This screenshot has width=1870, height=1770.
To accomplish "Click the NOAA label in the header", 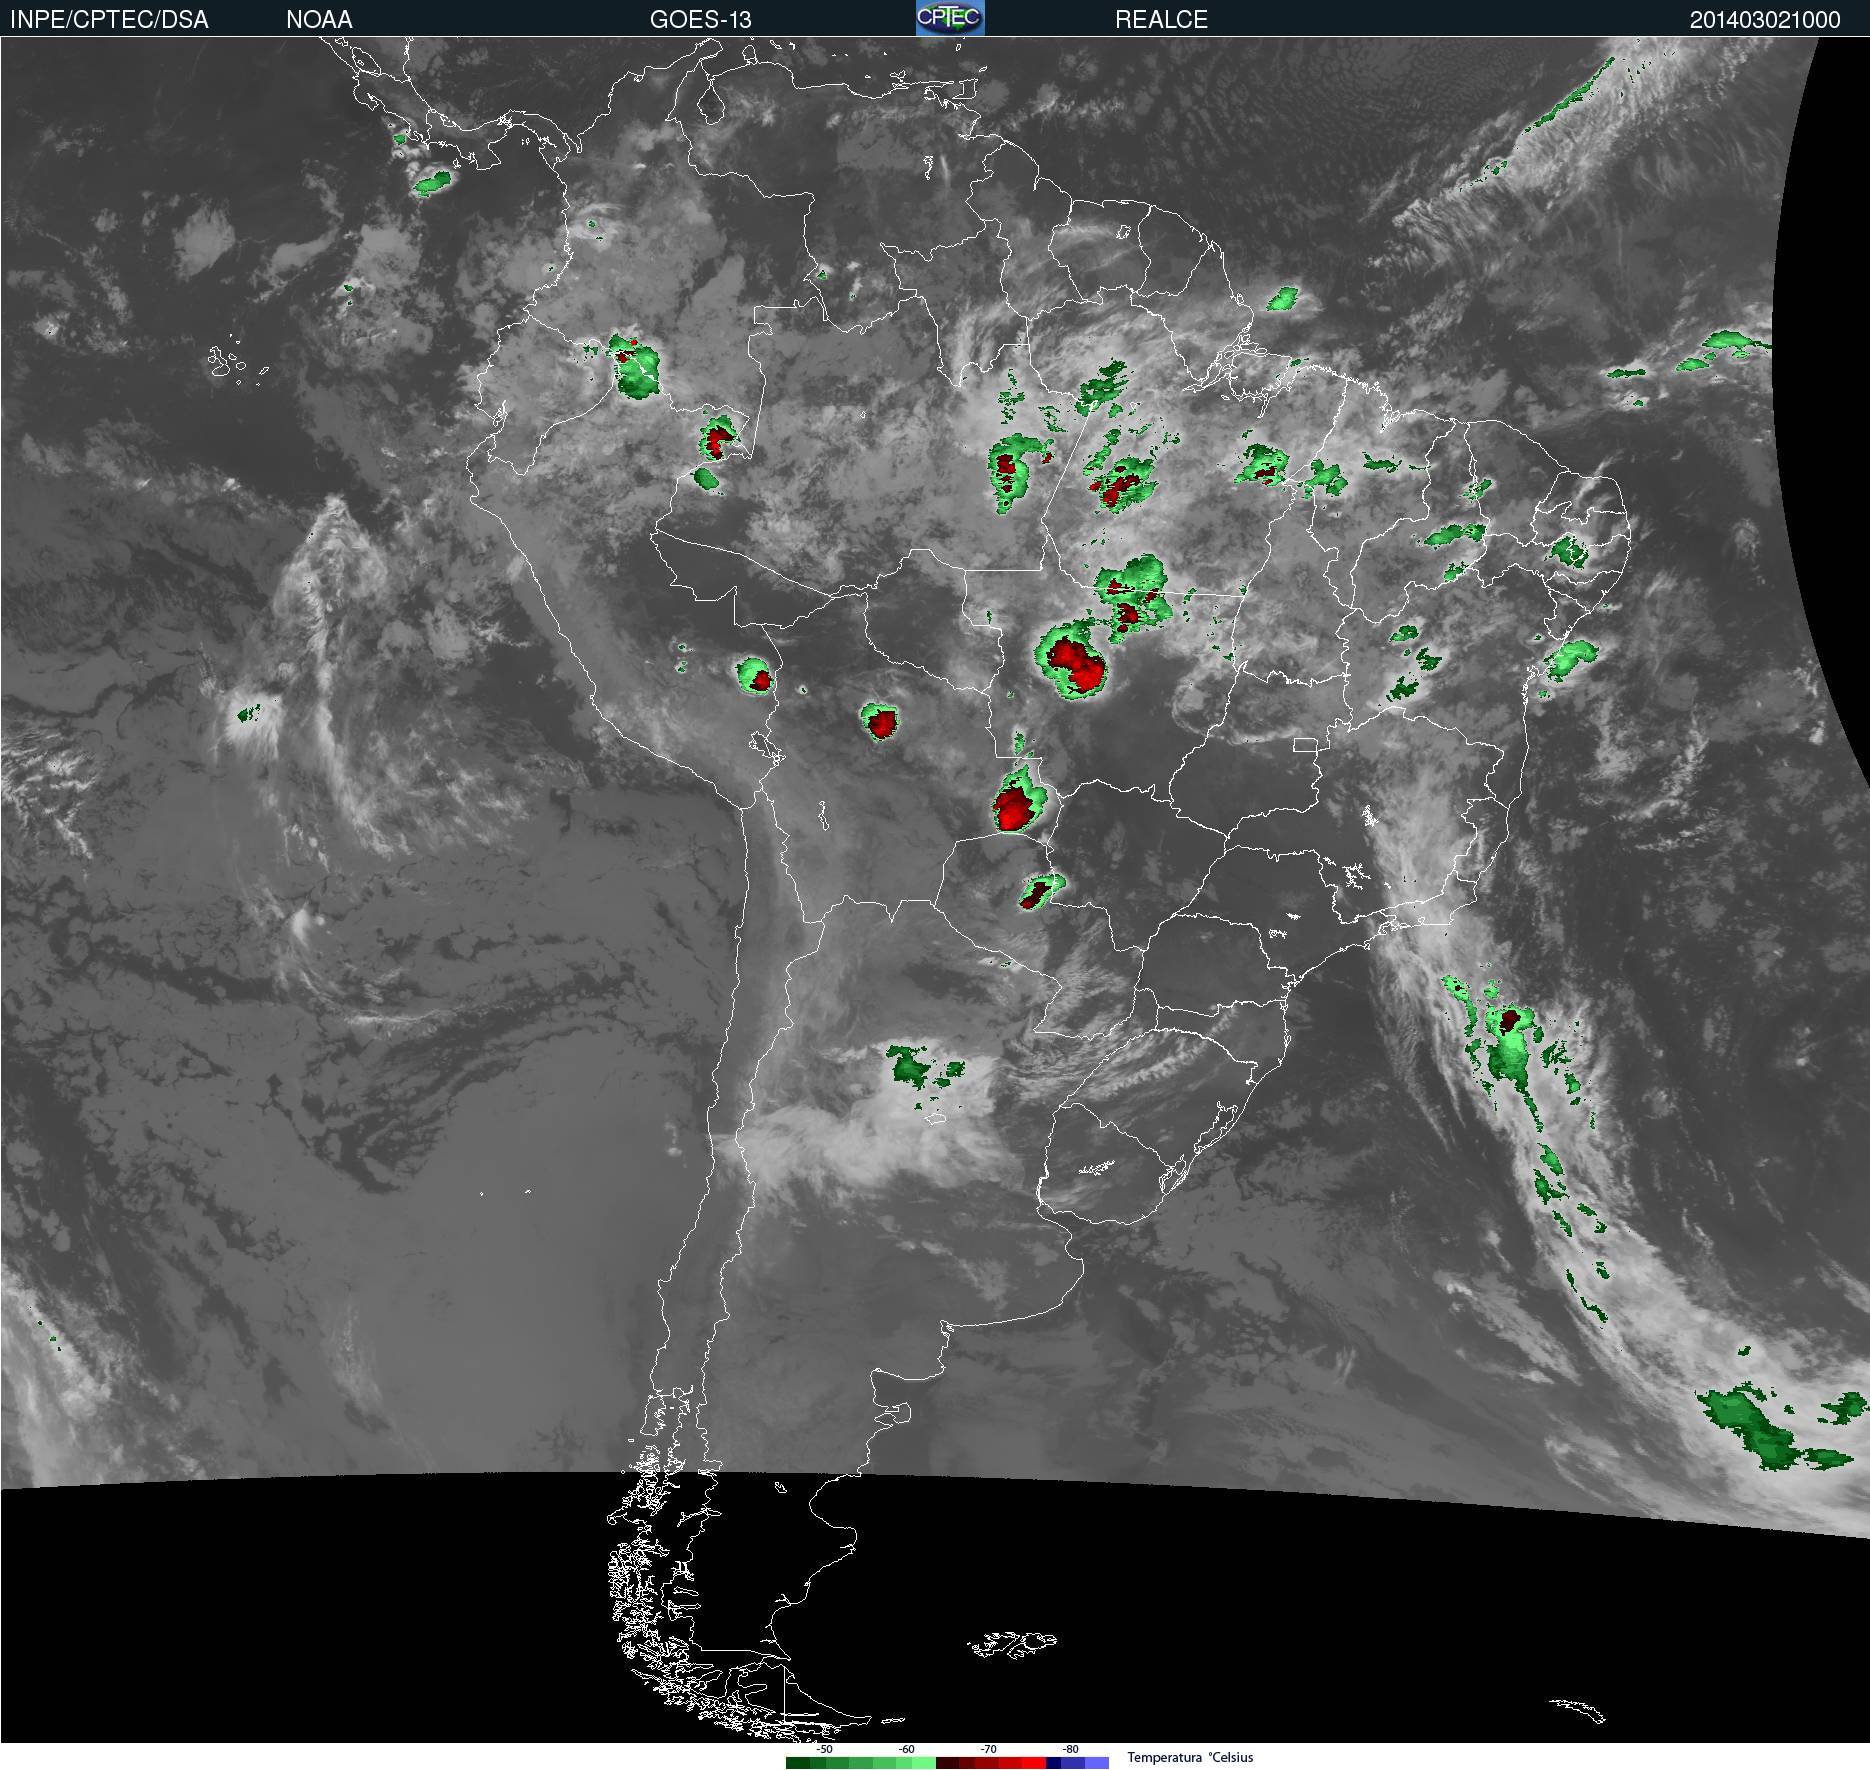I will pos(319,19).
